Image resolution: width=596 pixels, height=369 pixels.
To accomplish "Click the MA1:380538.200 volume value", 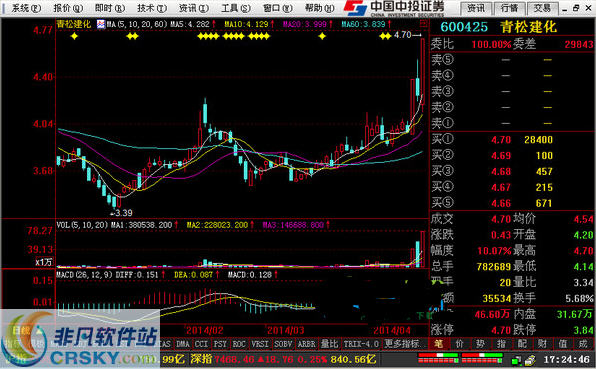I will pyautogui.click(x=142, y=225).
